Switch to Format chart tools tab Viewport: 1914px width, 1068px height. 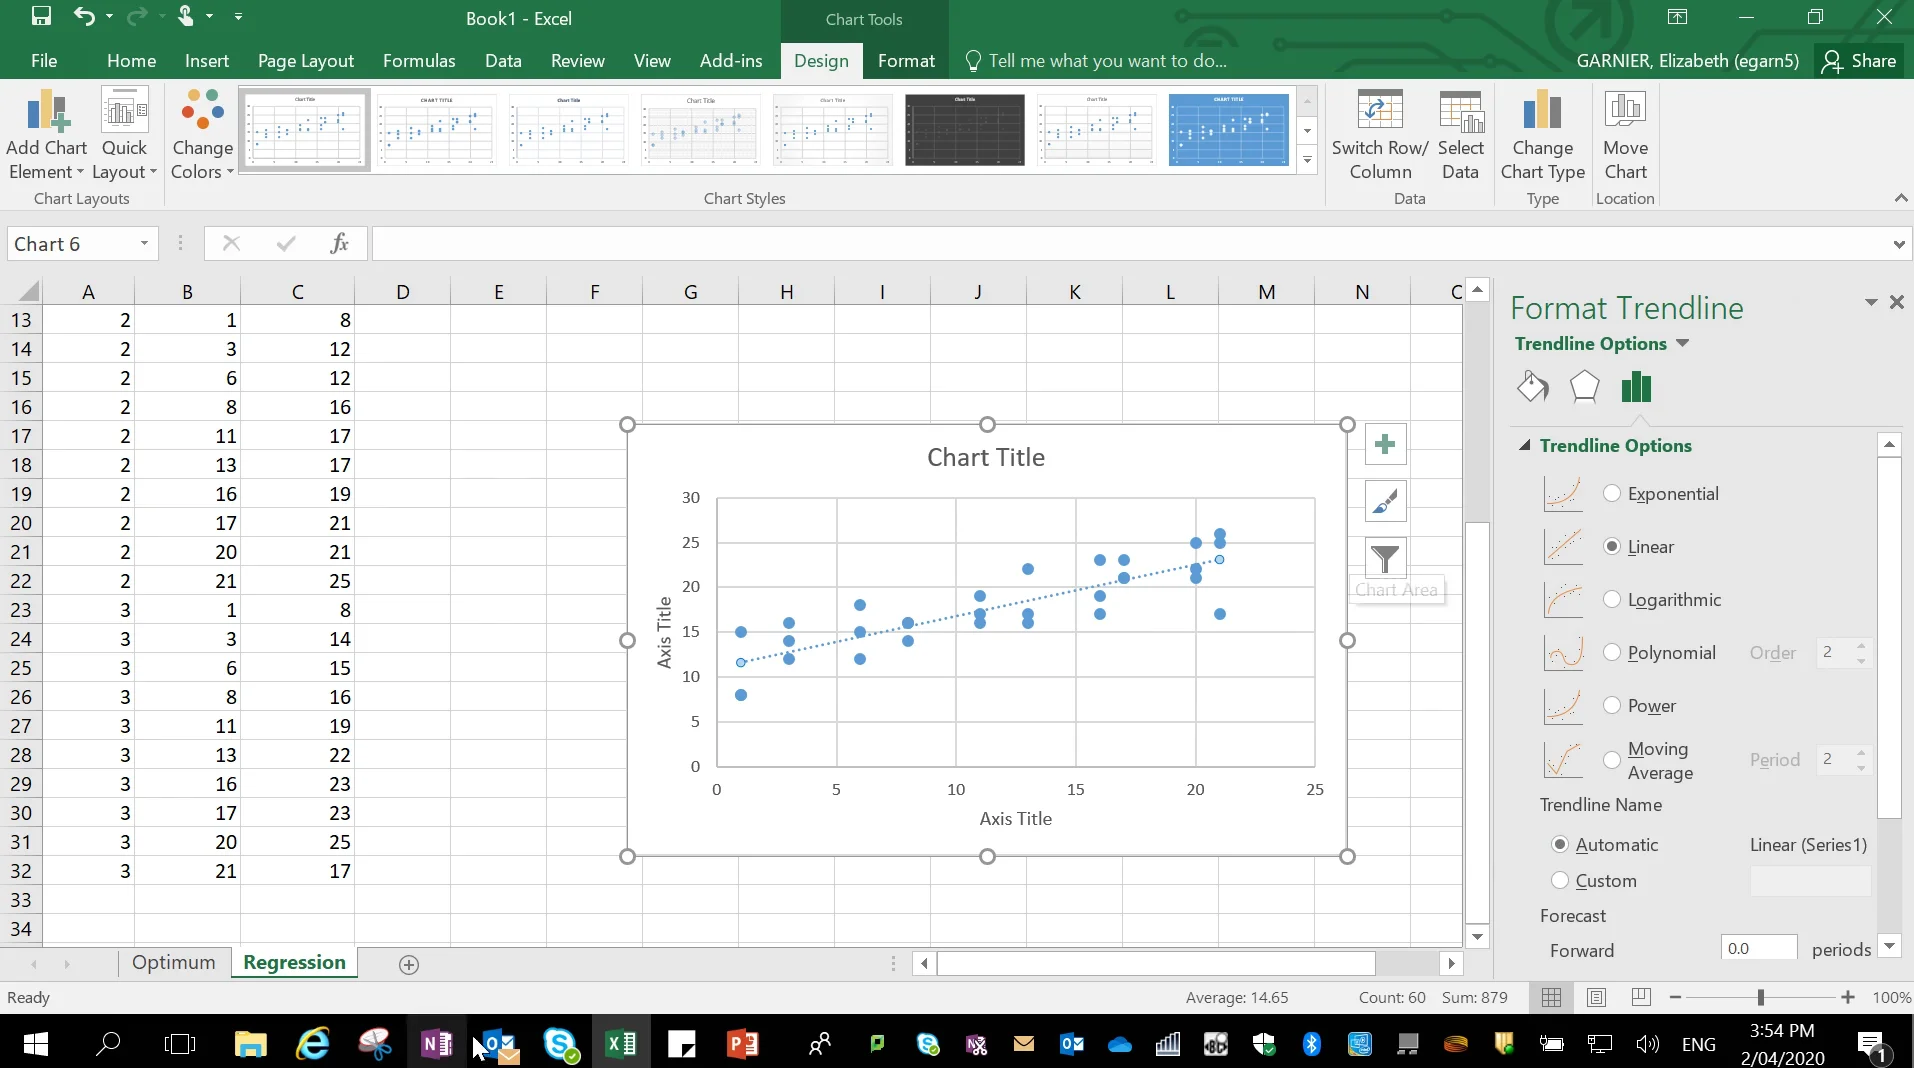click(906, 60)
